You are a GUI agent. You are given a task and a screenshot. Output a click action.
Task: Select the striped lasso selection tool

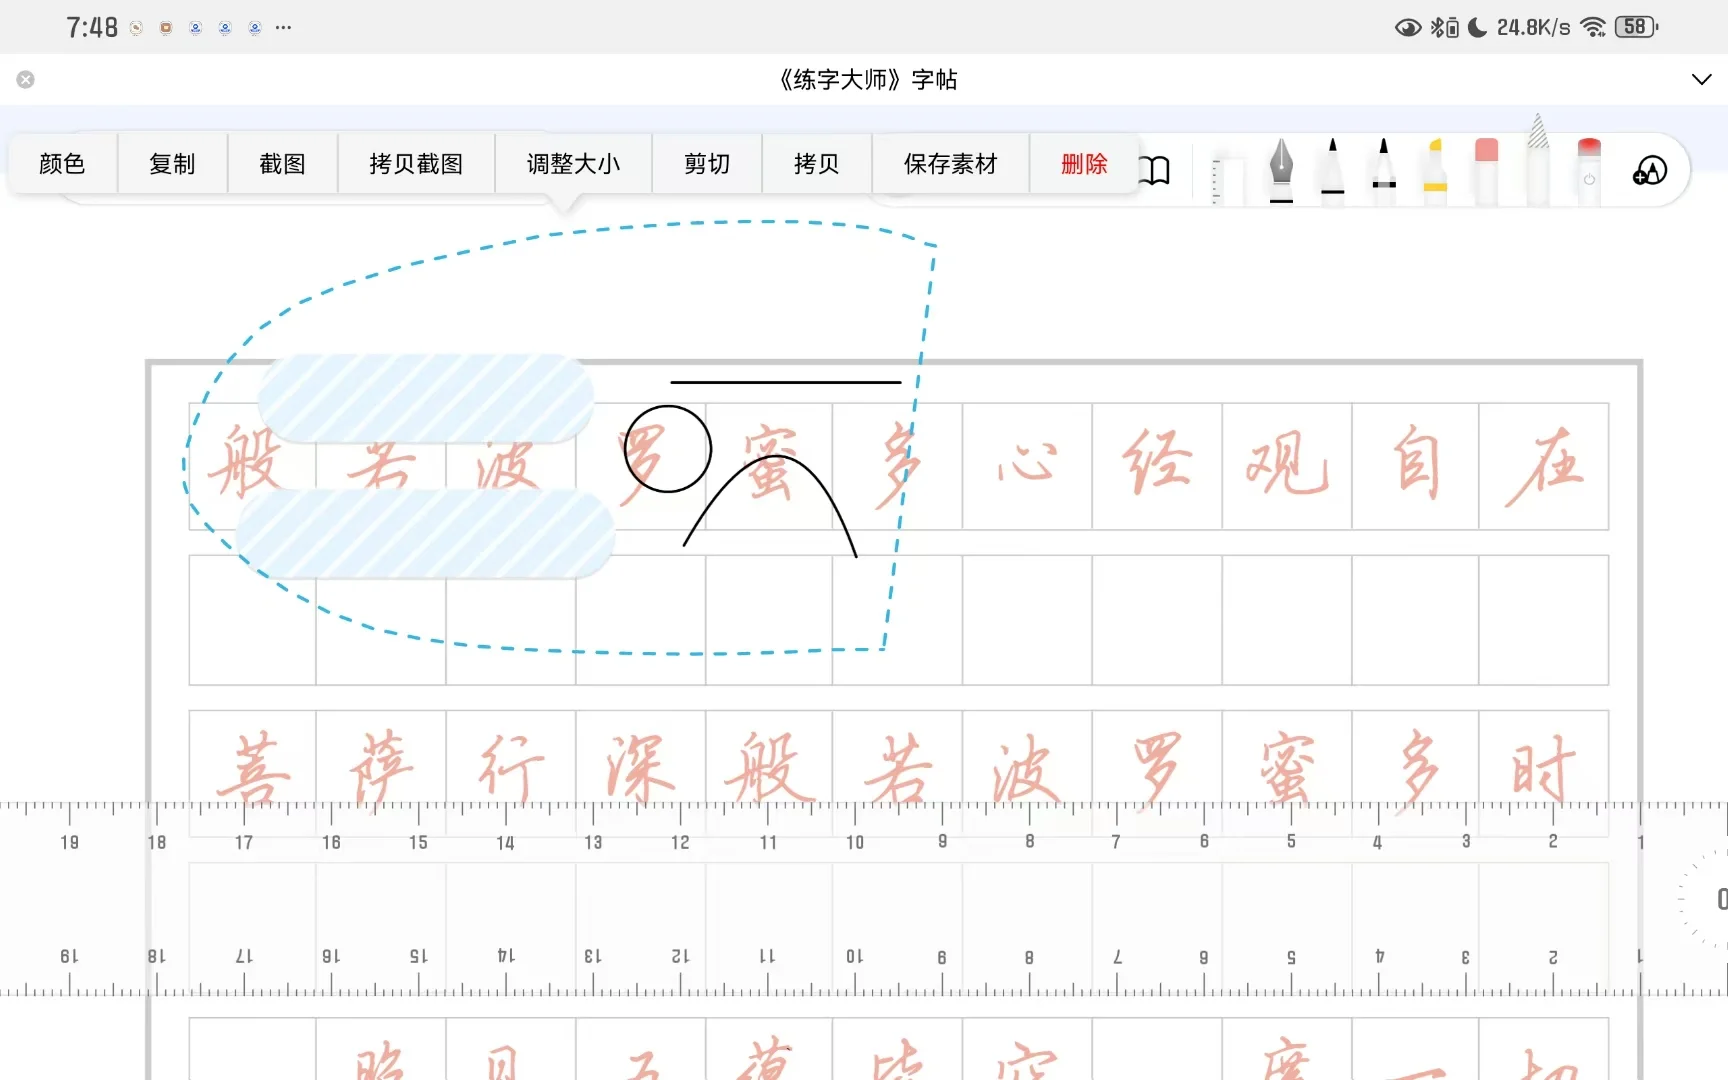tap(1538, 160)
